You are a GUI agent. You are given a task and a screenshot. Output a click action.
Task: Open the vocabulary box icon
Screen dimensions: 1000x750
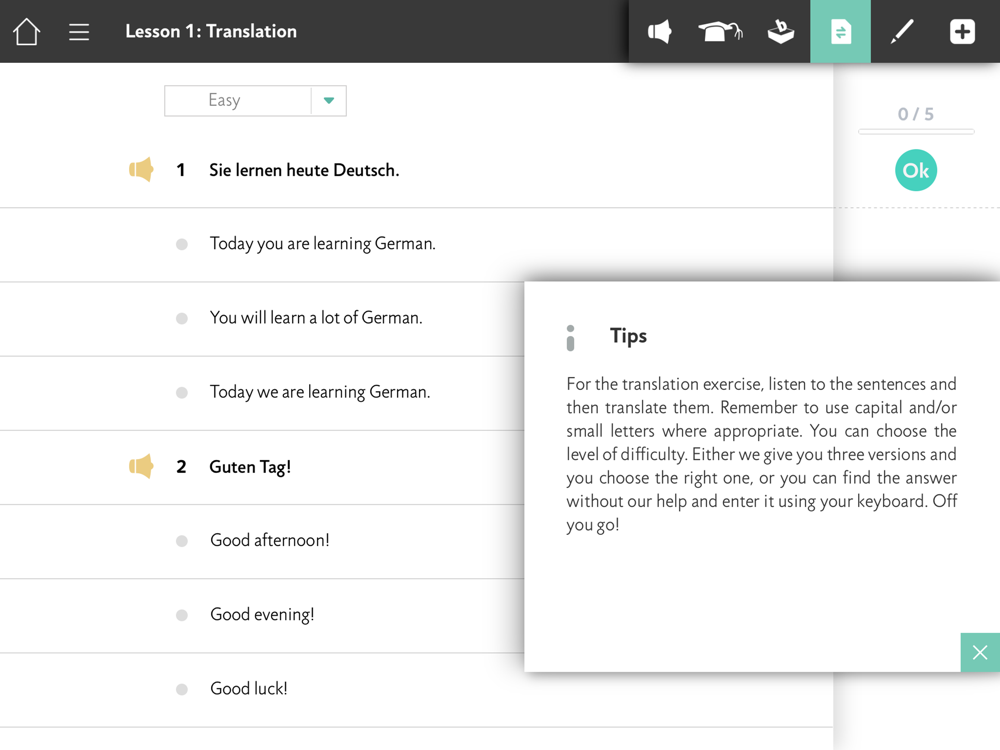click(x=781, y=31)
